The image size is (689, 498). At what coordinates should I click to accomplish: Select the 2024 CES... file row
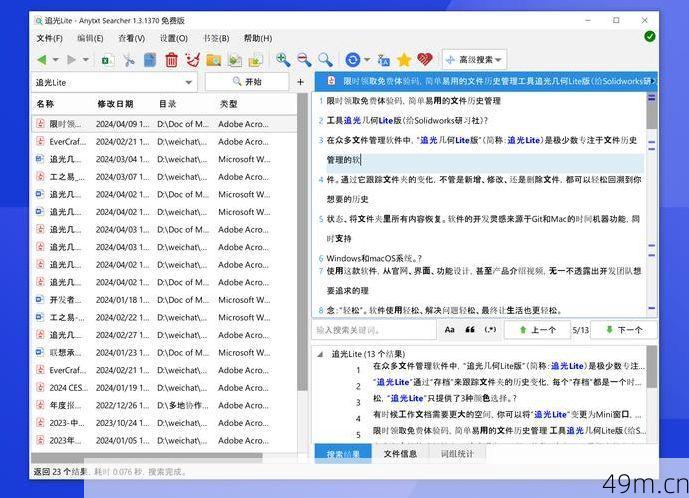pos(164,388)
